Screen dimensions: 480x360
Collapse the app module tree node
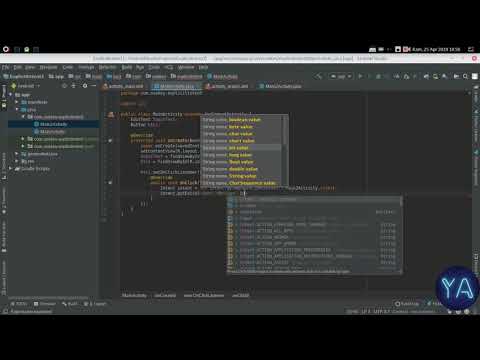(11, 95)
